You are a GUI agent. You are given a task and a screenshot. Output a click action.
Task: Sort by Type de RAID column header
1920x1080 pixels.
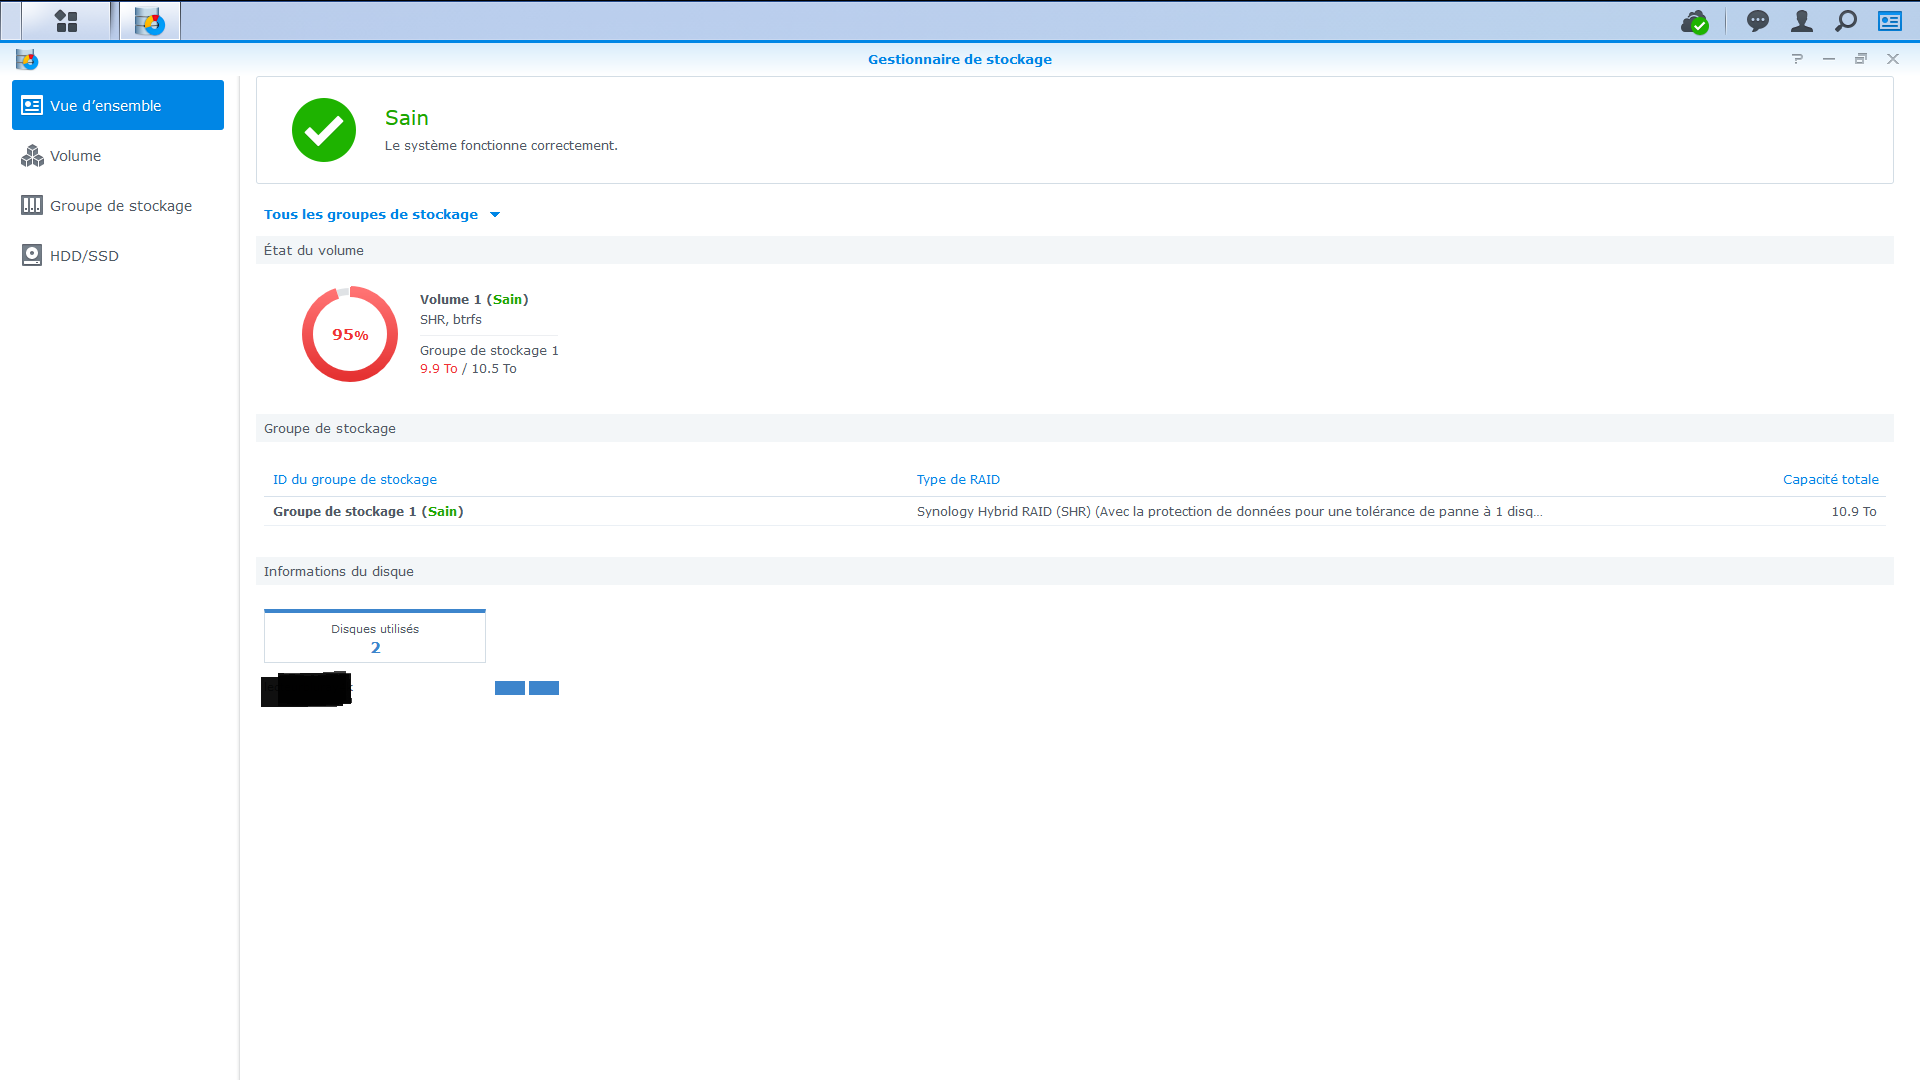click(957, 480)
